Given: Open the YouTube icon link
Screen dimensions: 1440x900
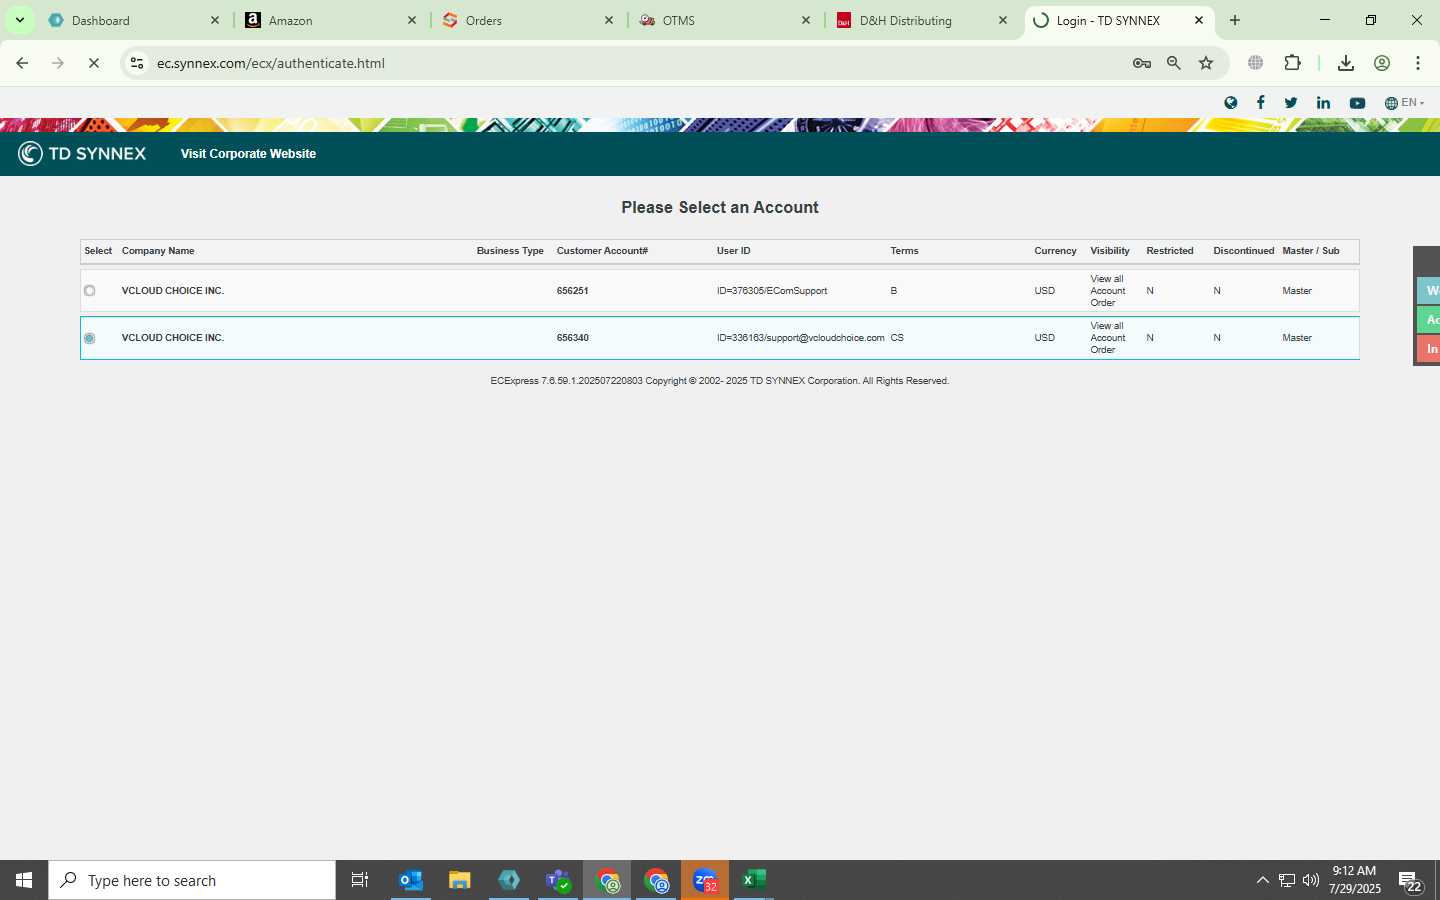Looking at the screenshot, I should [x=1357, y=103].
